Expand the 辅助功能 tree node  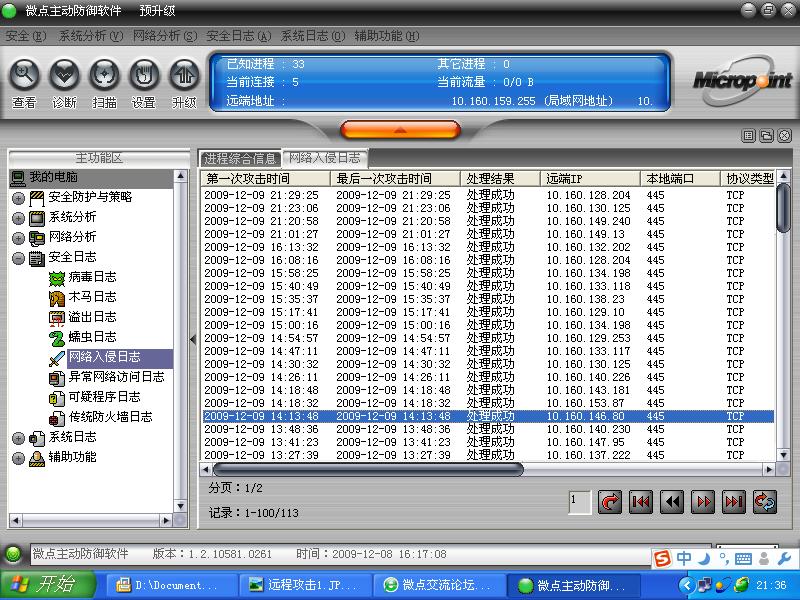18,458
